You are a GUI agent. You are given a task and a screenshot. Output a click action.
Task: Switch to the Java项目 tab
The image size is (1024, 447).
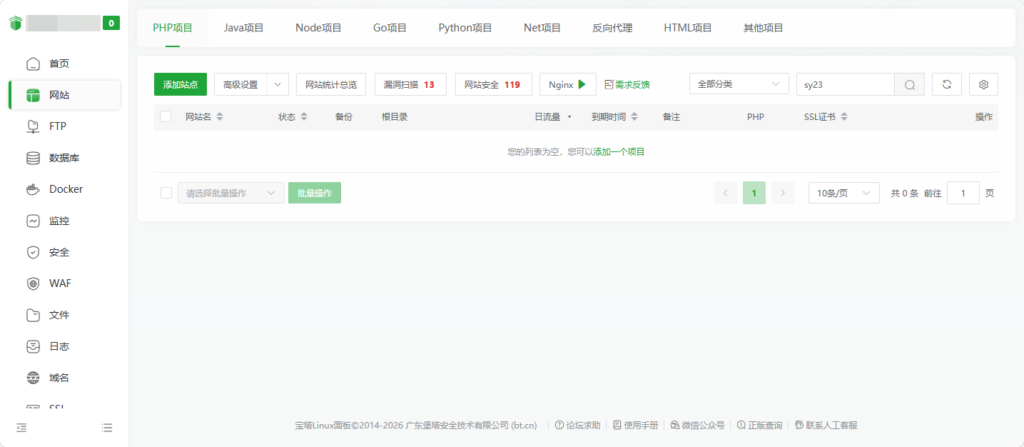pyautogui.click(x=244, y=27)
